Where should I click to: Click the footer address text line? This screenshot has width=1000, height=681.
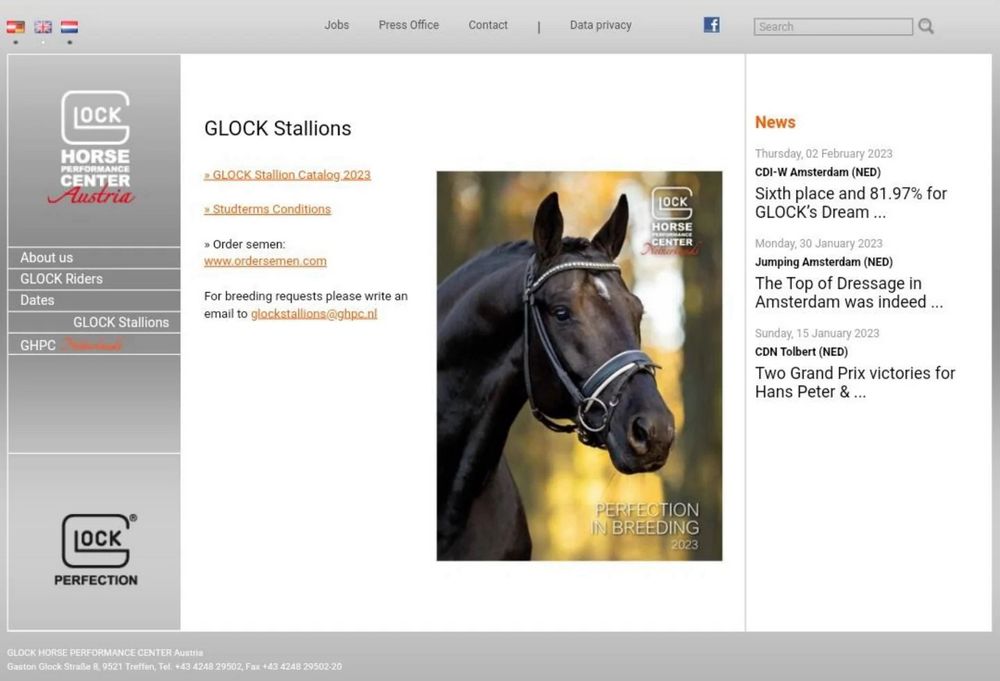click(174, 666)
